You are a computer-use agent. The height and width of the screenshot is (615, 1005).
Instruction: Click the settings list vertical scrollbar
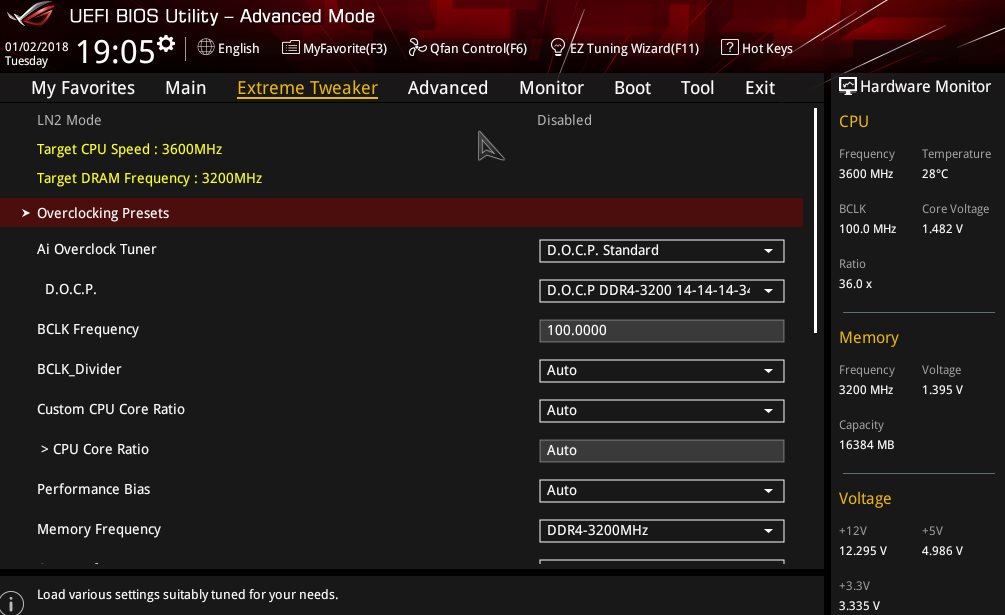click(x=815, y=220)
